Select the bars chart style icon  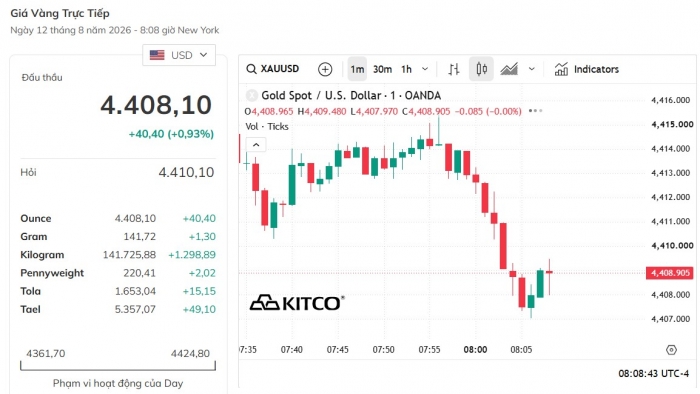(454, 69)
